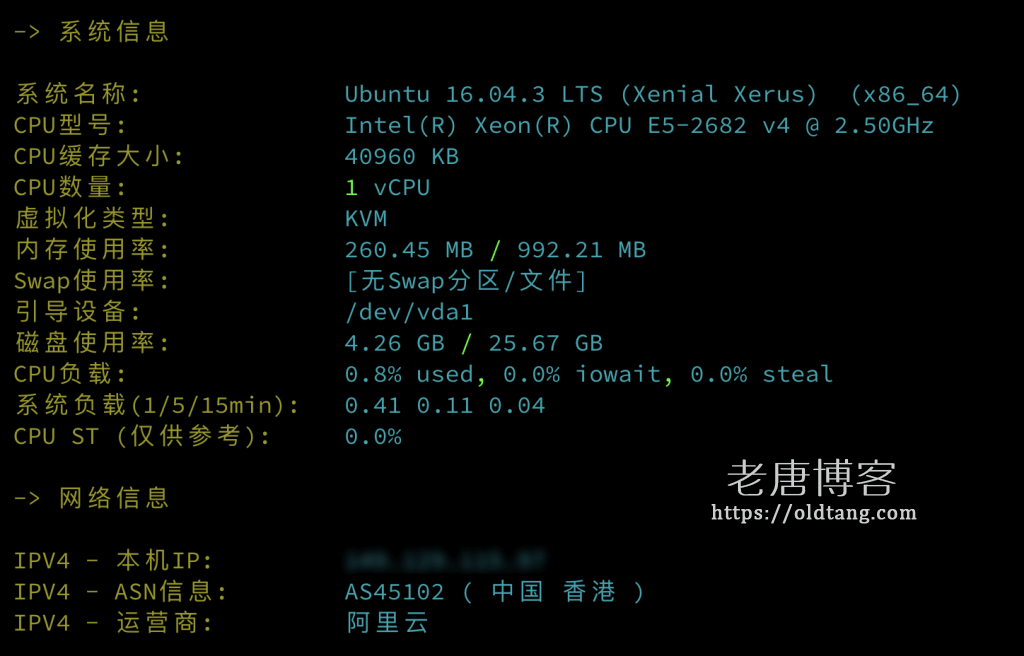Click the KVM virtualization type value
This screenshot has height=656, width=1024.
(366, 219)
